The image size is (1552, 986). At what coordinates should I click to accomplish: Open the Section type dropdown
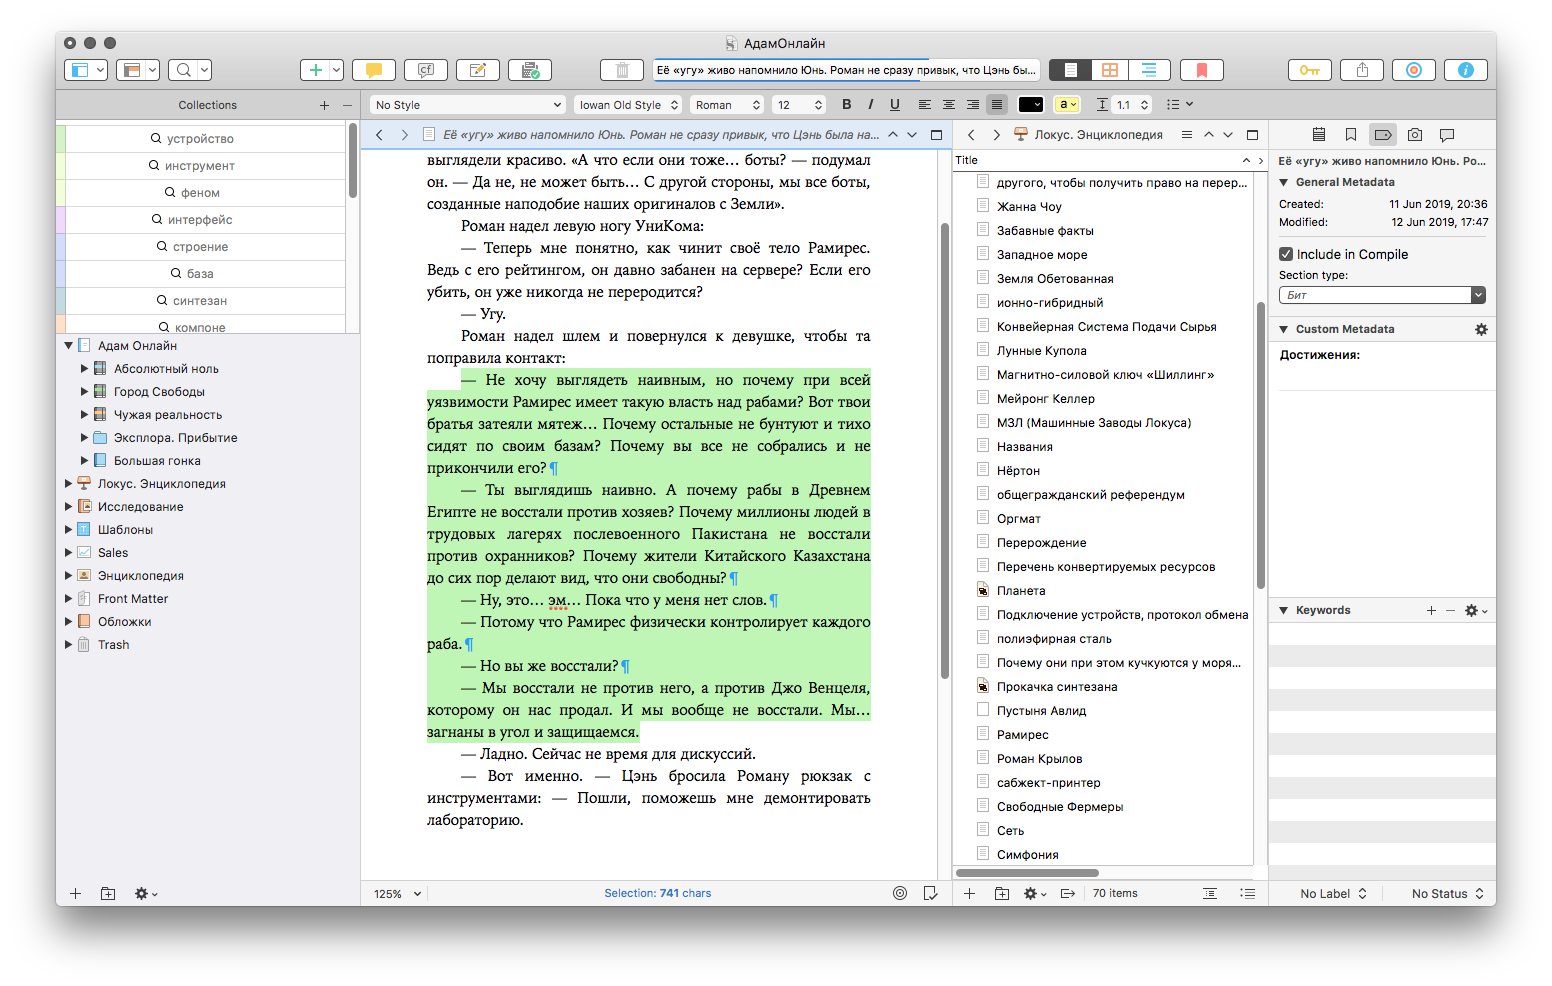[1381, 295]
